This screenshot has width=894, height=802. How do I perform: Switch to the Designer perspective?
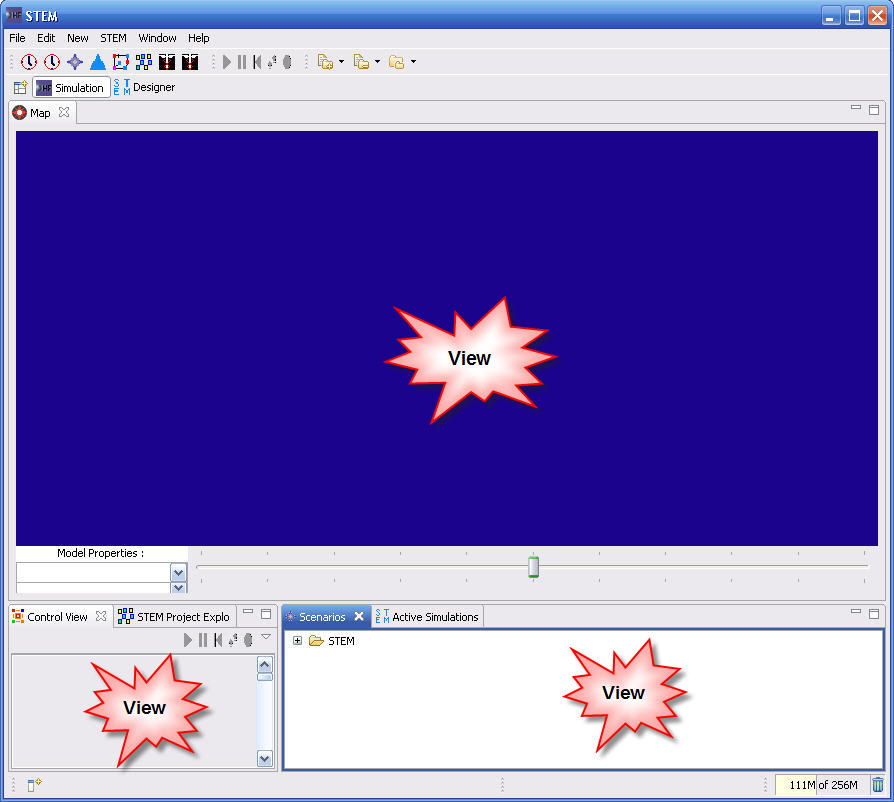145,88
